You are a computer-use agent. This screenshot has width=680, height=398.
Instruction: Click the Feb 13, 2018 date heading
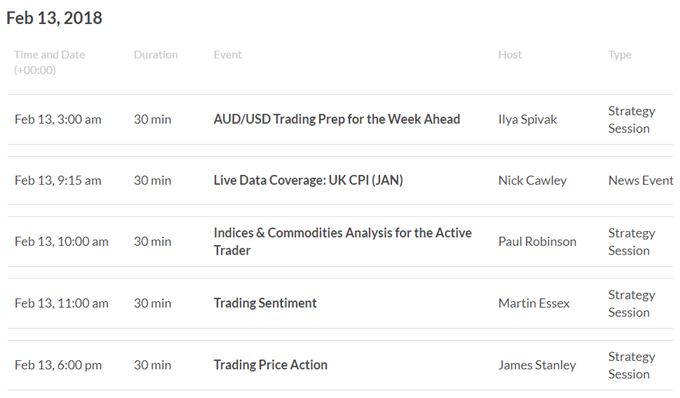[x=54, y=18]
